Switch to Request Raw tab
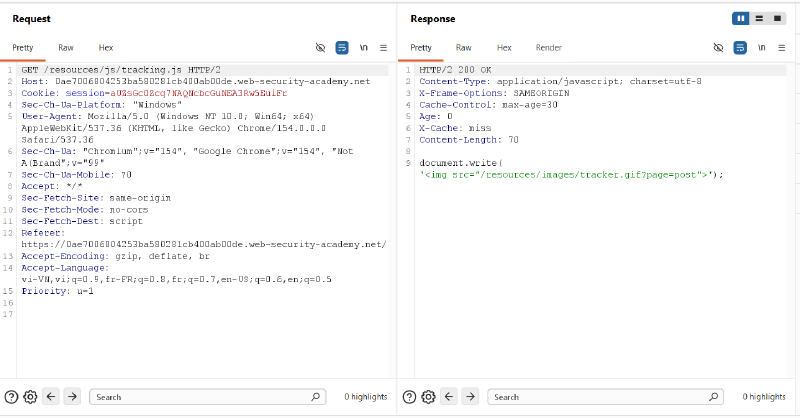This screenshot has height=418, width=800. 66,47
